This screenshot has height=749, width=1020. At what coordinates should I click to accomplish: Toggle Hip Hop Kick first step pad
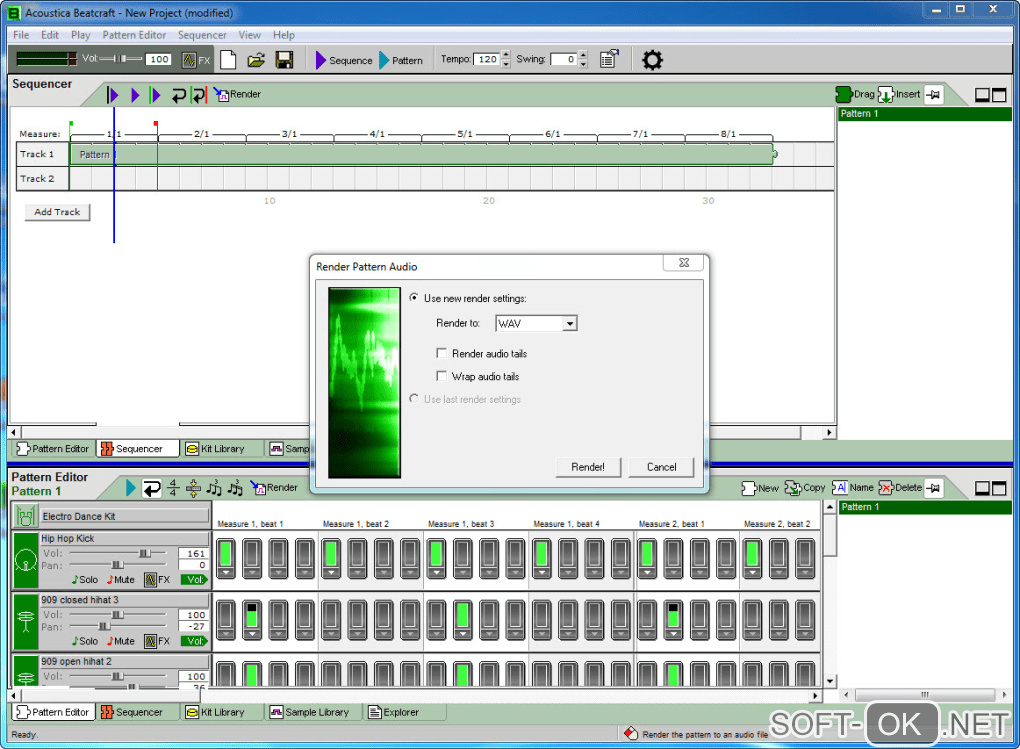point(226,554)
